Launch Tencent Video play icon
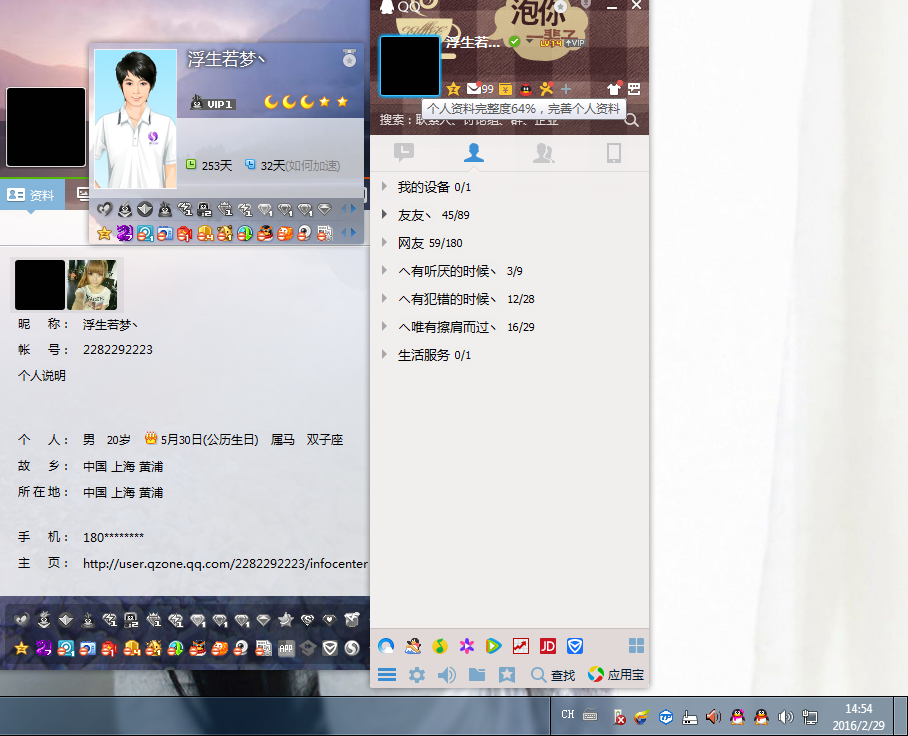The image size is (908, 736). coord(493,646)
